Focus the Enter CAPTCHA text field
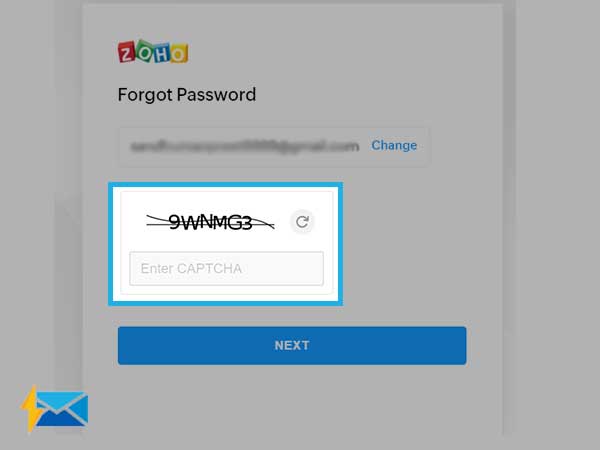The height and width of the screenshot is (450, 600). [227, 269]
